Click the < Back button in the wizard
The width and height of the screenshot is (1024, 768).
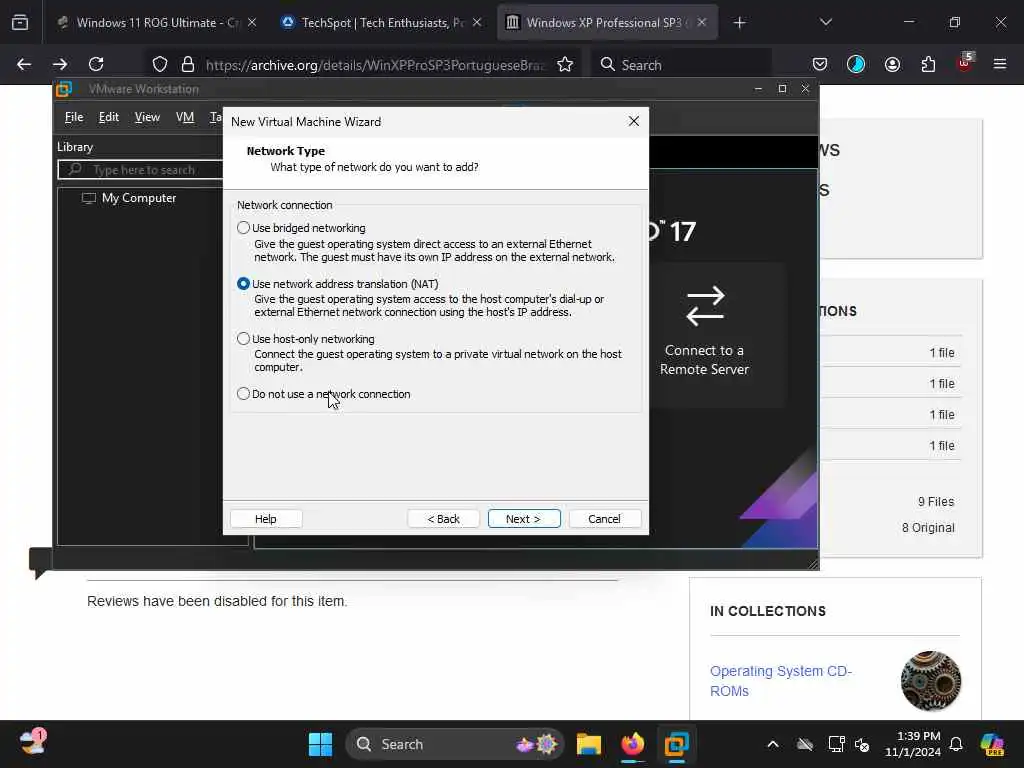(x=443, y=519)
